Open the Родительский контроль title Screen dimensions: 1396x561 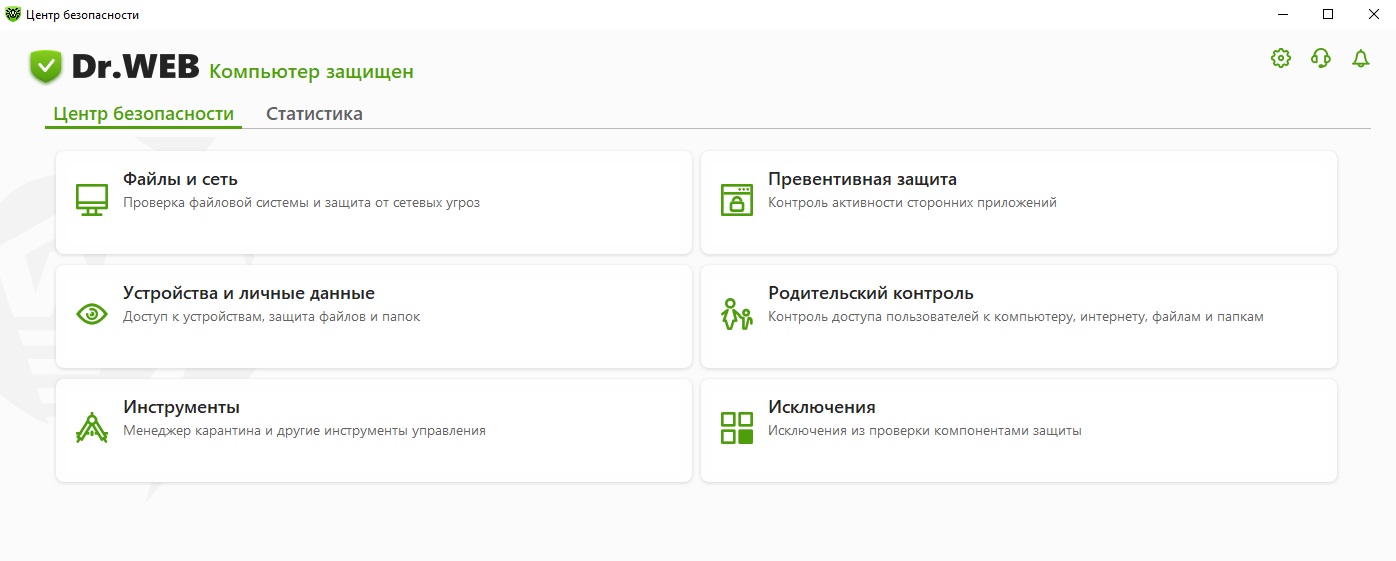[870, 294]
